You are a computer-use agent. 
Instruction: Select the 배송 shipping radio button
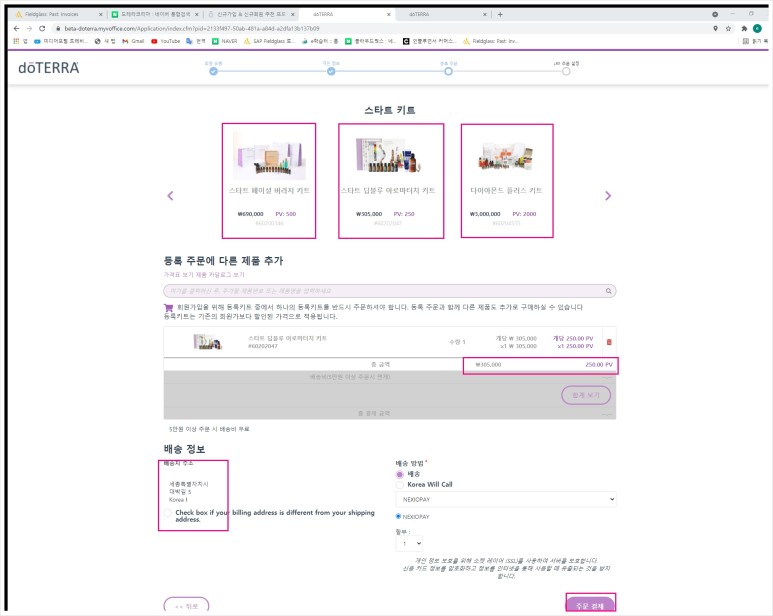pos(400,475)
